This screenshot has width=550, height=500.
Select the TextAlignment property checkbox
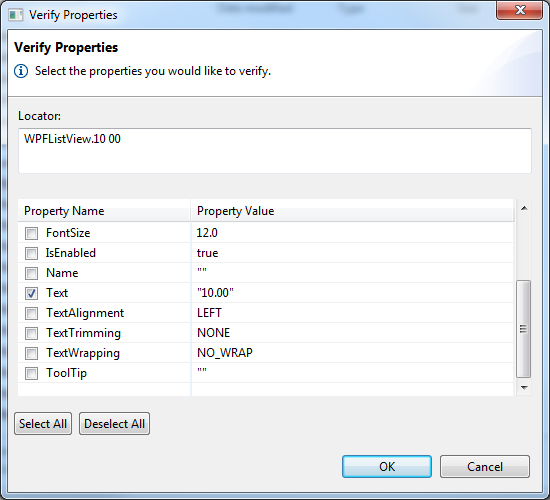[31, 313]
